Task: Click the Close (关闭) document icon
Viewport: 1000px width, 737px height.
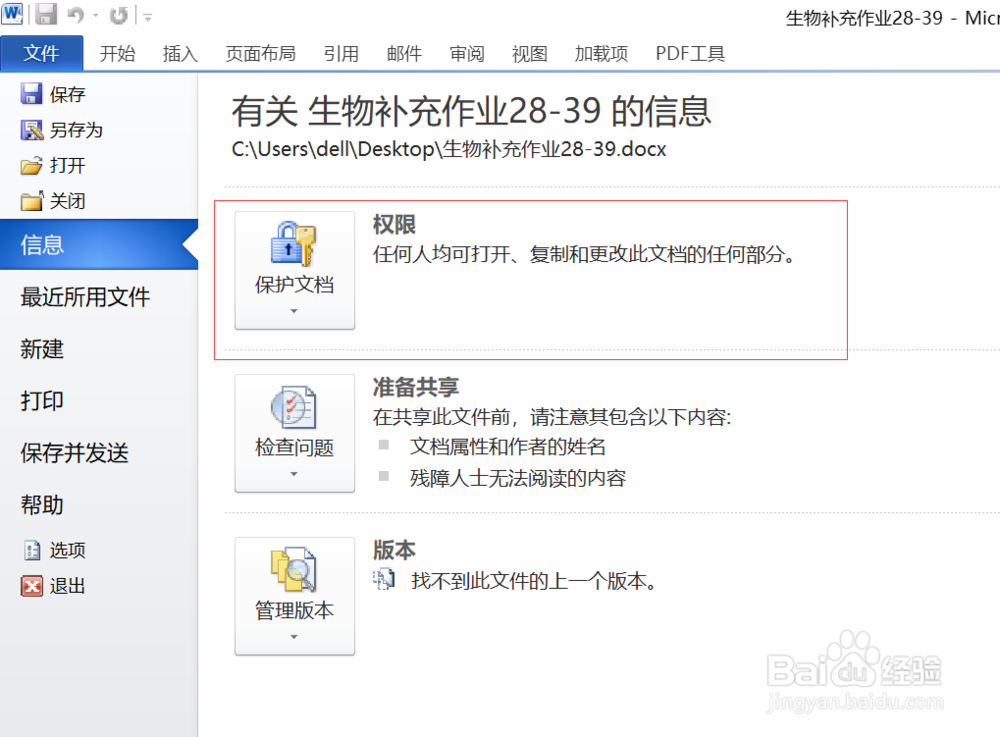Action: pyautogui.click(x=33, y=201)
